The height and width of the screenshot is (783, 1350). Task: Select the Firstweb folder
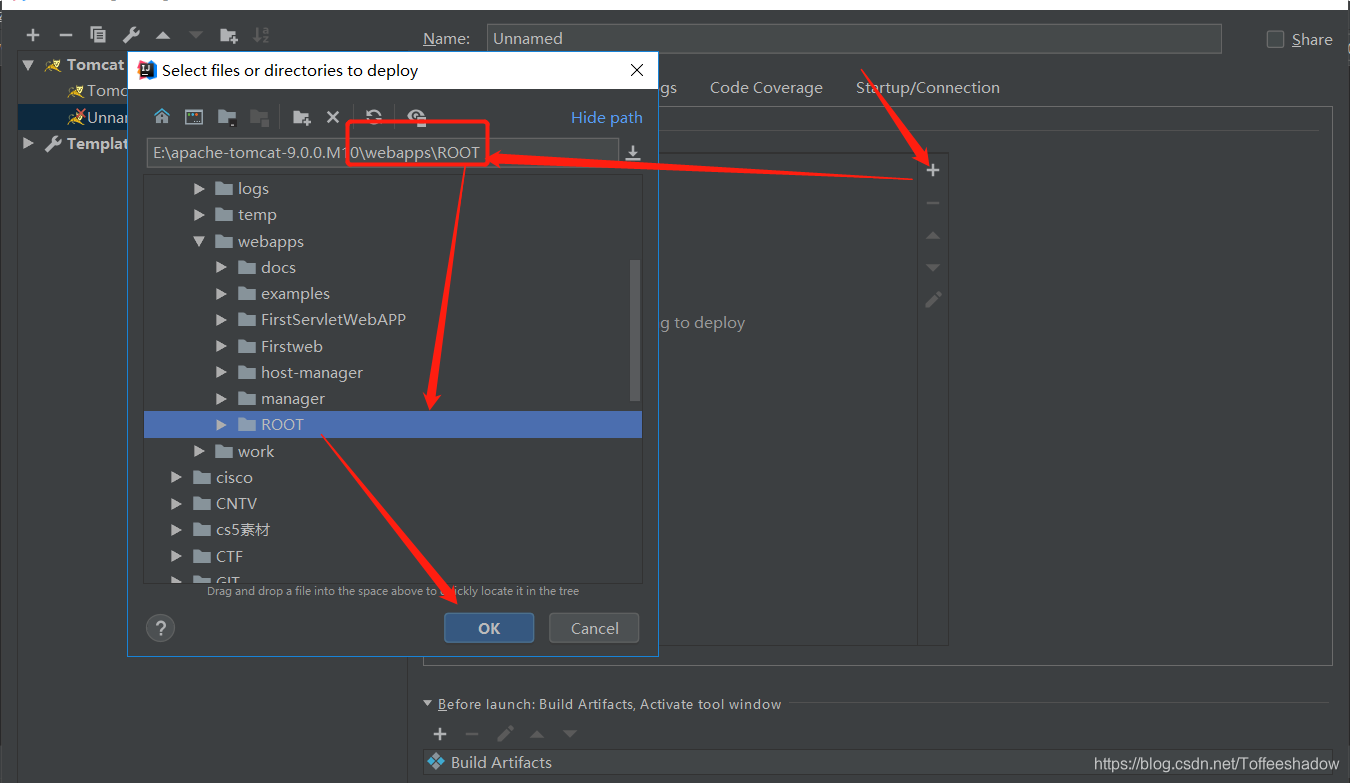coord(292,346)
